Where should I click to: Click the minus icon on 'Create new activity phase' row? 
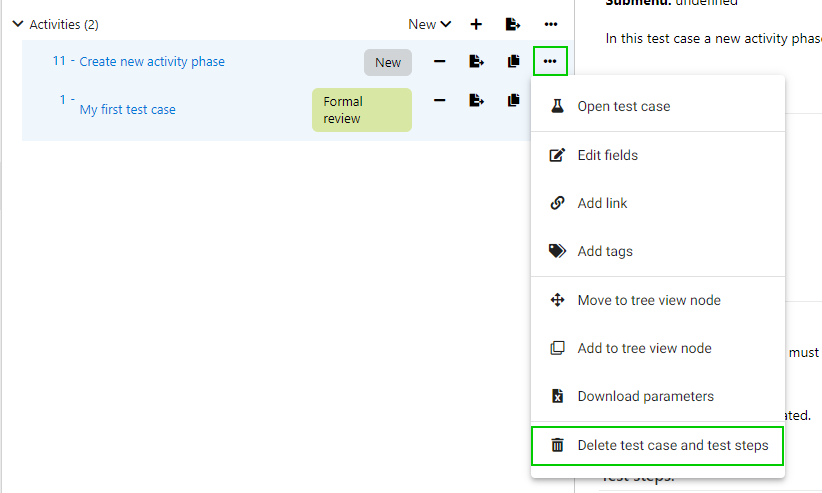439,62
